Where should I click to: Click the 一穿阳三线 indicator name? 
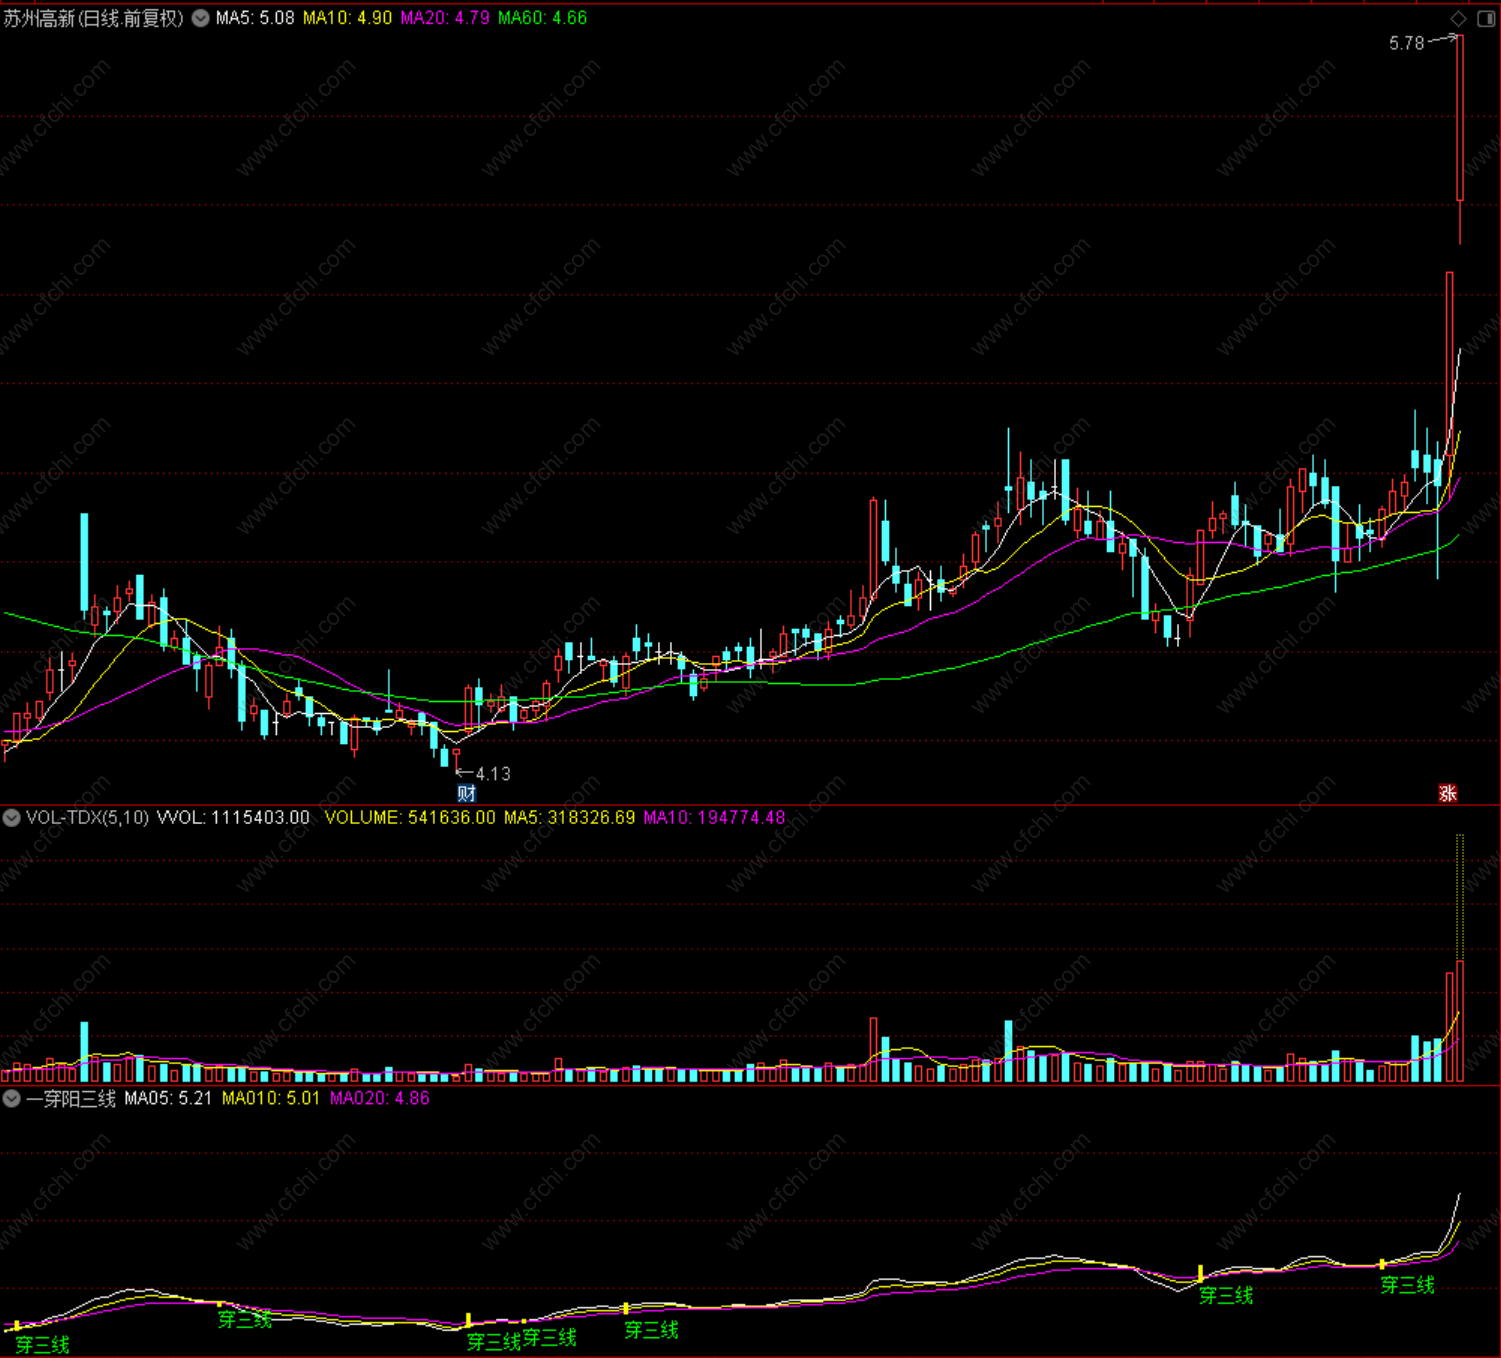point(71,1099)
